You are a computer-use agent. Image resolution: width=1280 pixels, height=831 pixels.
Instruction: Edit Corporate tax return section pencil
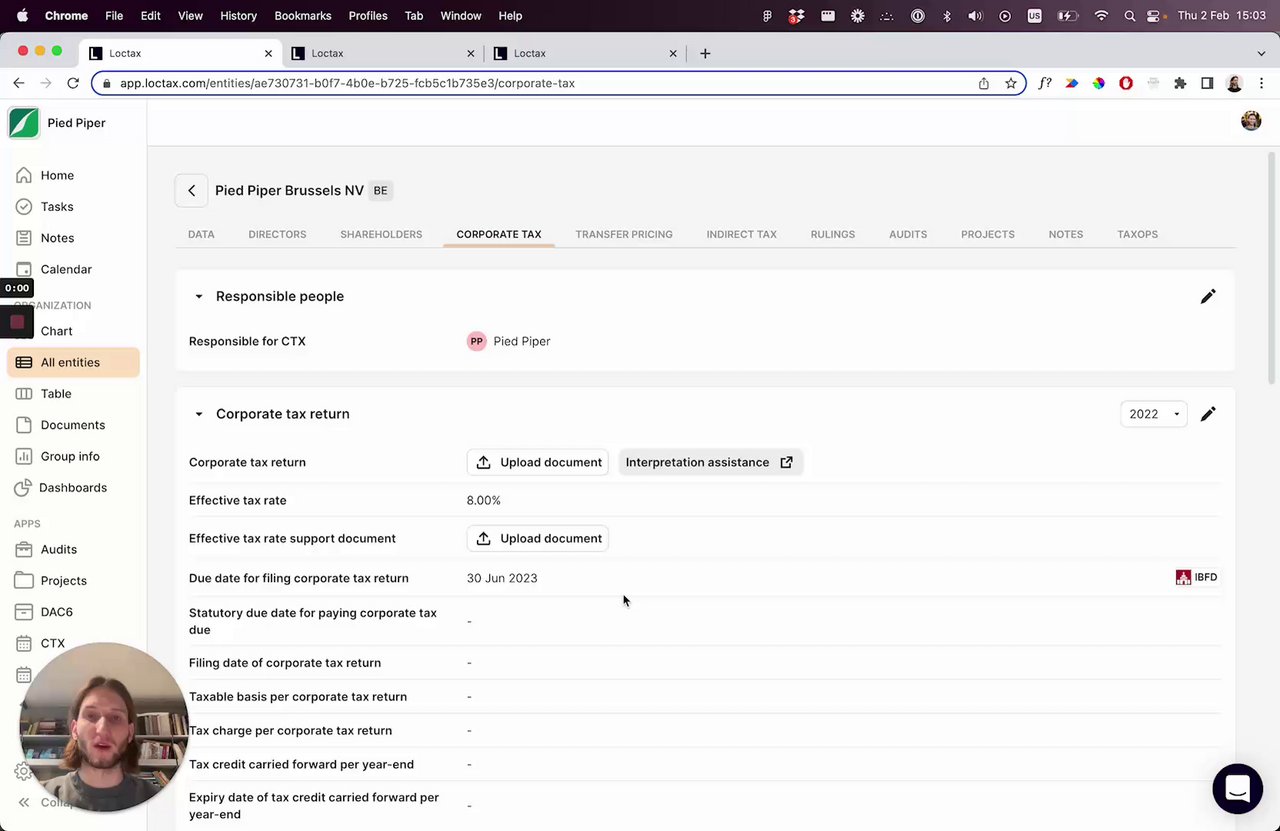[1208, 414]
